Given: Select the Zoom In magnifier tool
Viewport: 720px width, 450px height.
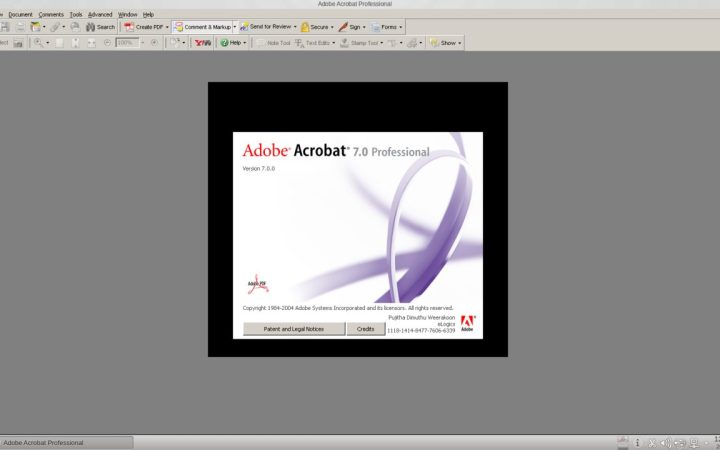Looking at the screenshot, I should (x=38, y=43).
